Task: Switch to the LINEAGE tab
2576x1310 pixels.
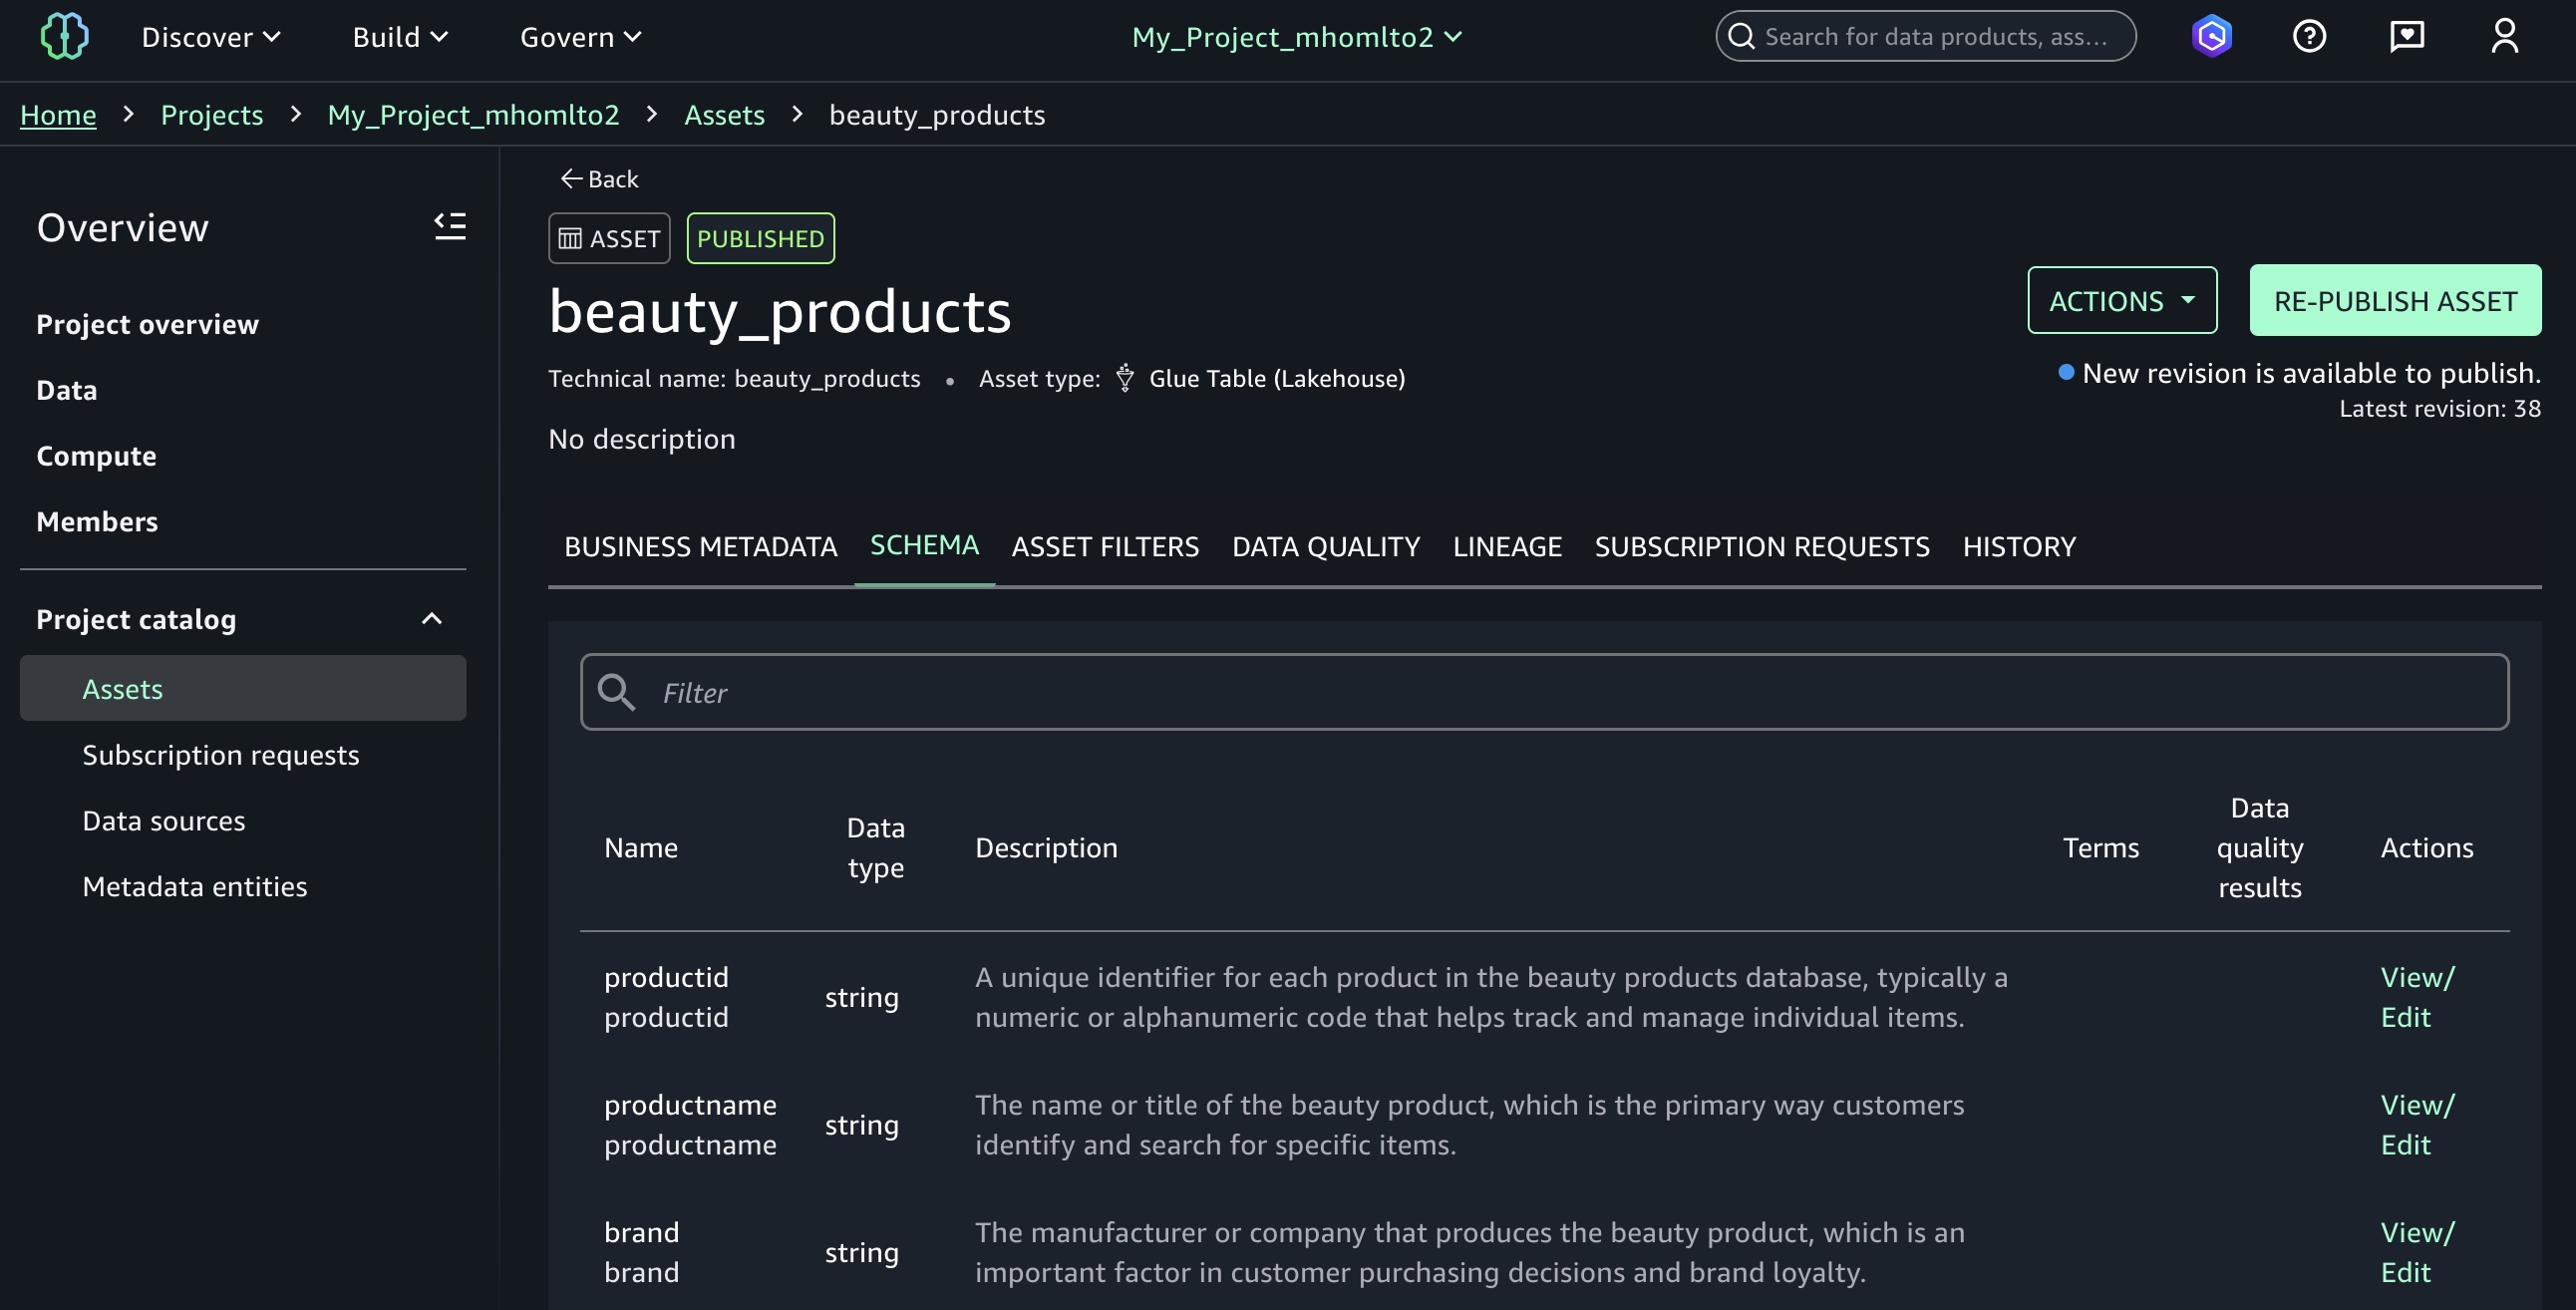Action: (x=1507, y=546)
